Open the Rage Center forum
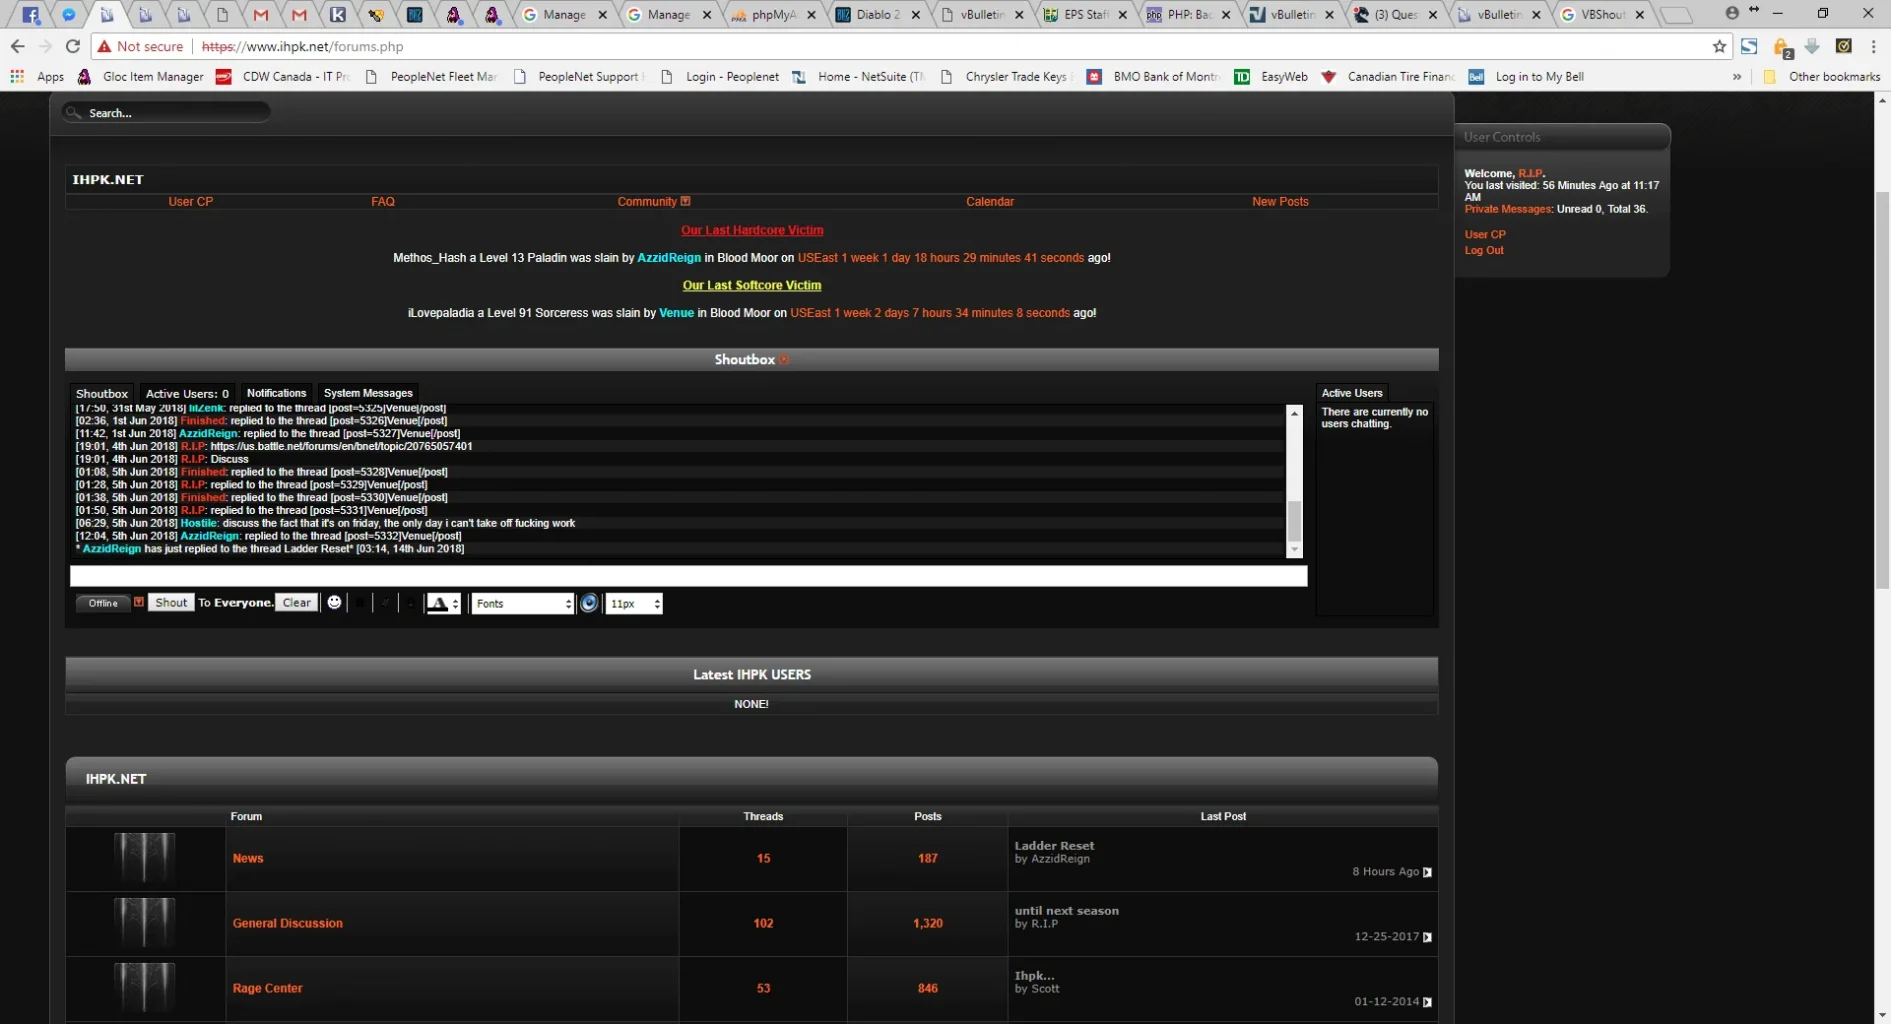 pos(267,988)
